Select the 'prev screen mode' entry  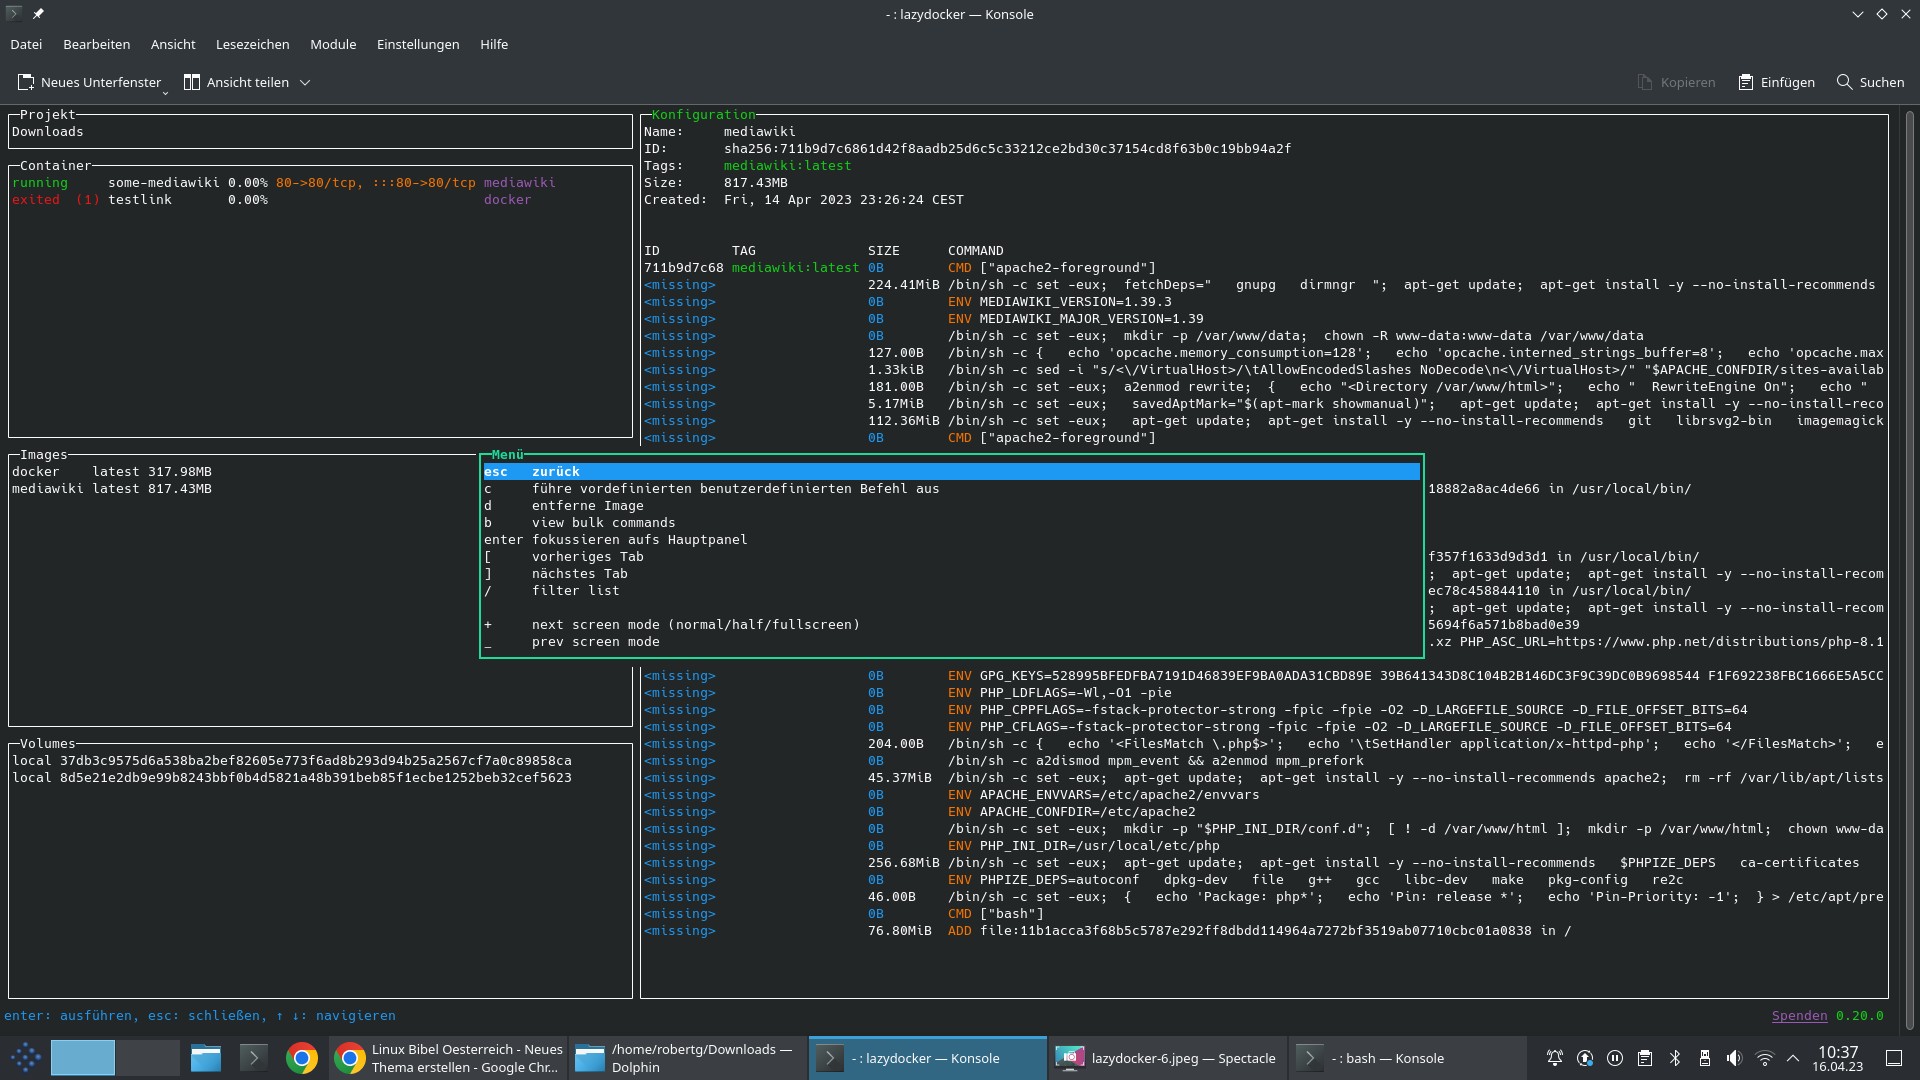(951, 641)
